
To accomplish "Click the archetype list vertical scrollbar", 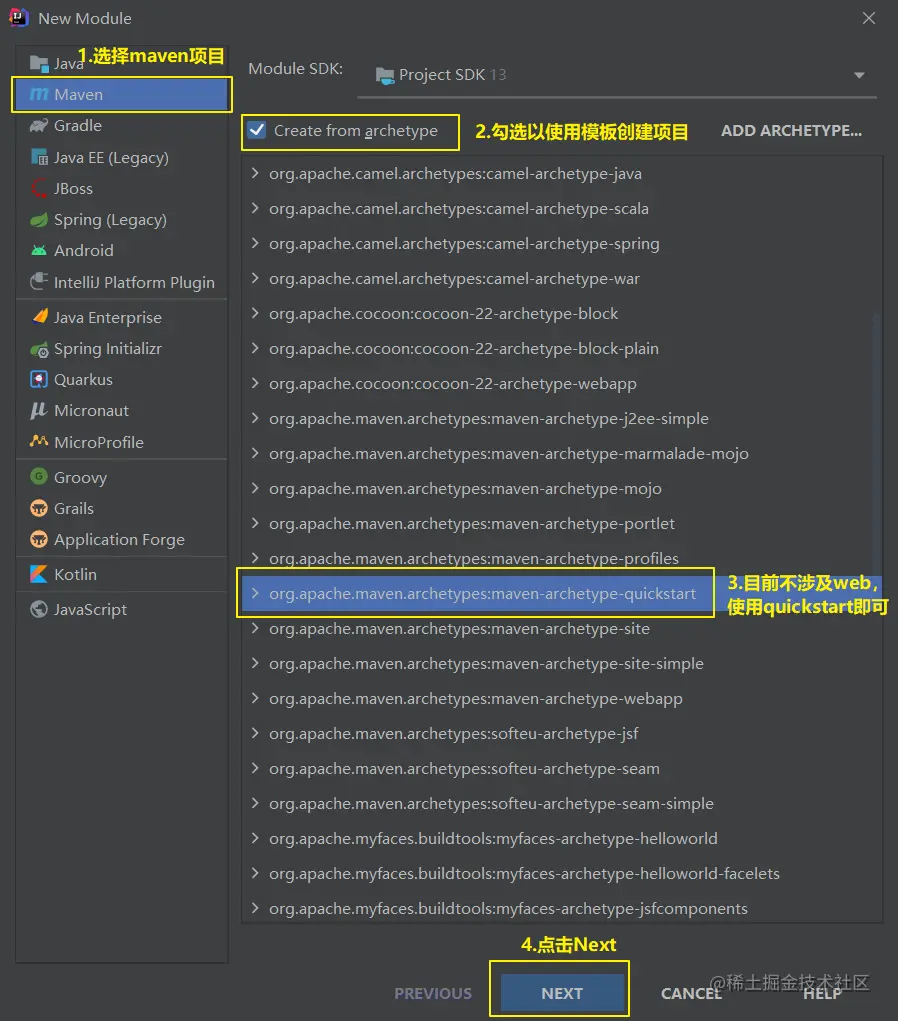I will point(877,443).
